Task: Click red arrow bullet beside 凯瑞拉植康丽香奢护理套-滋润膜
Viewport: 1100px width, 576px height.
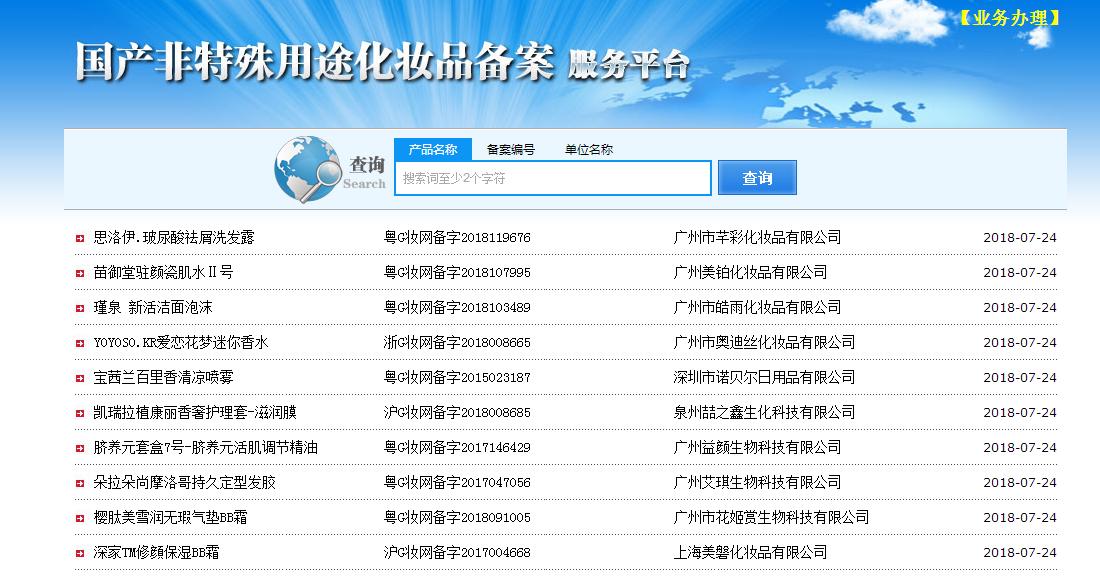Action: (80, 414)
